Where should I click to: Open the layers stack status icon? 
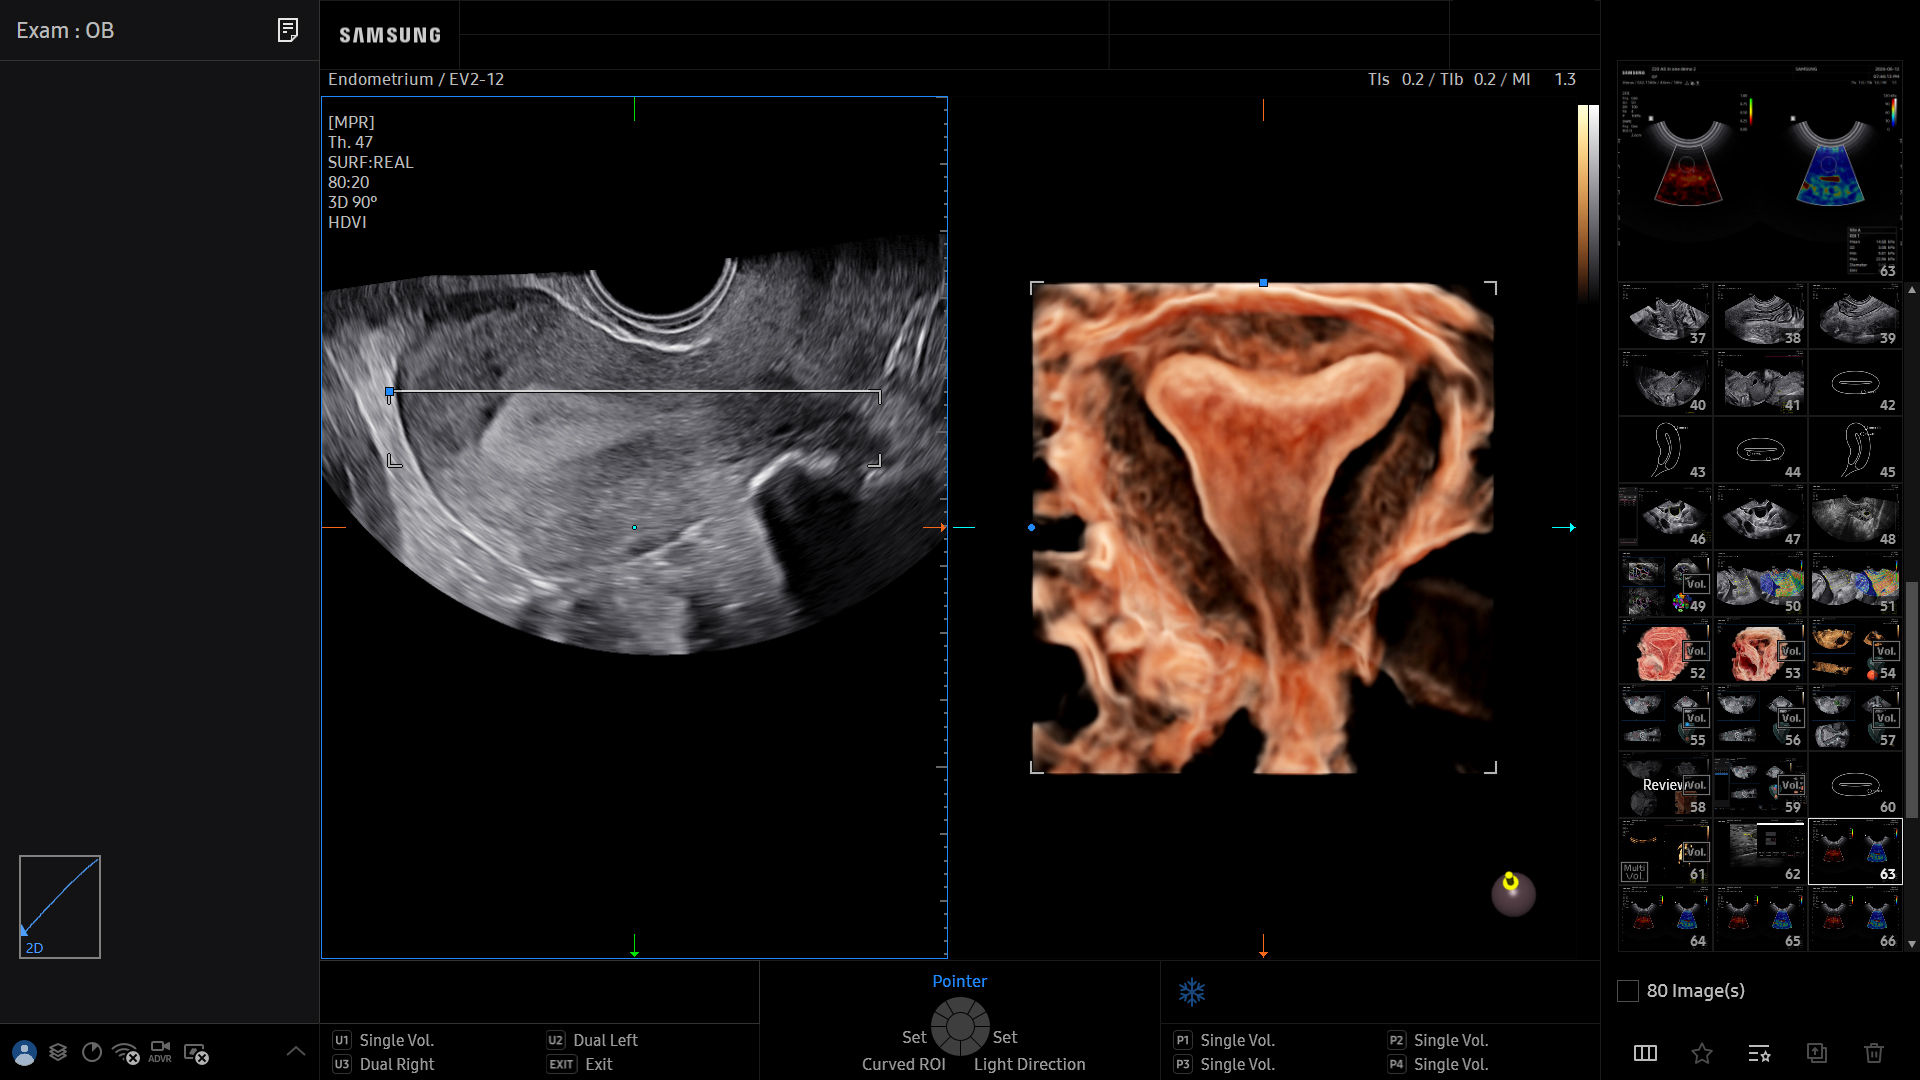[x=58, y=1052]
